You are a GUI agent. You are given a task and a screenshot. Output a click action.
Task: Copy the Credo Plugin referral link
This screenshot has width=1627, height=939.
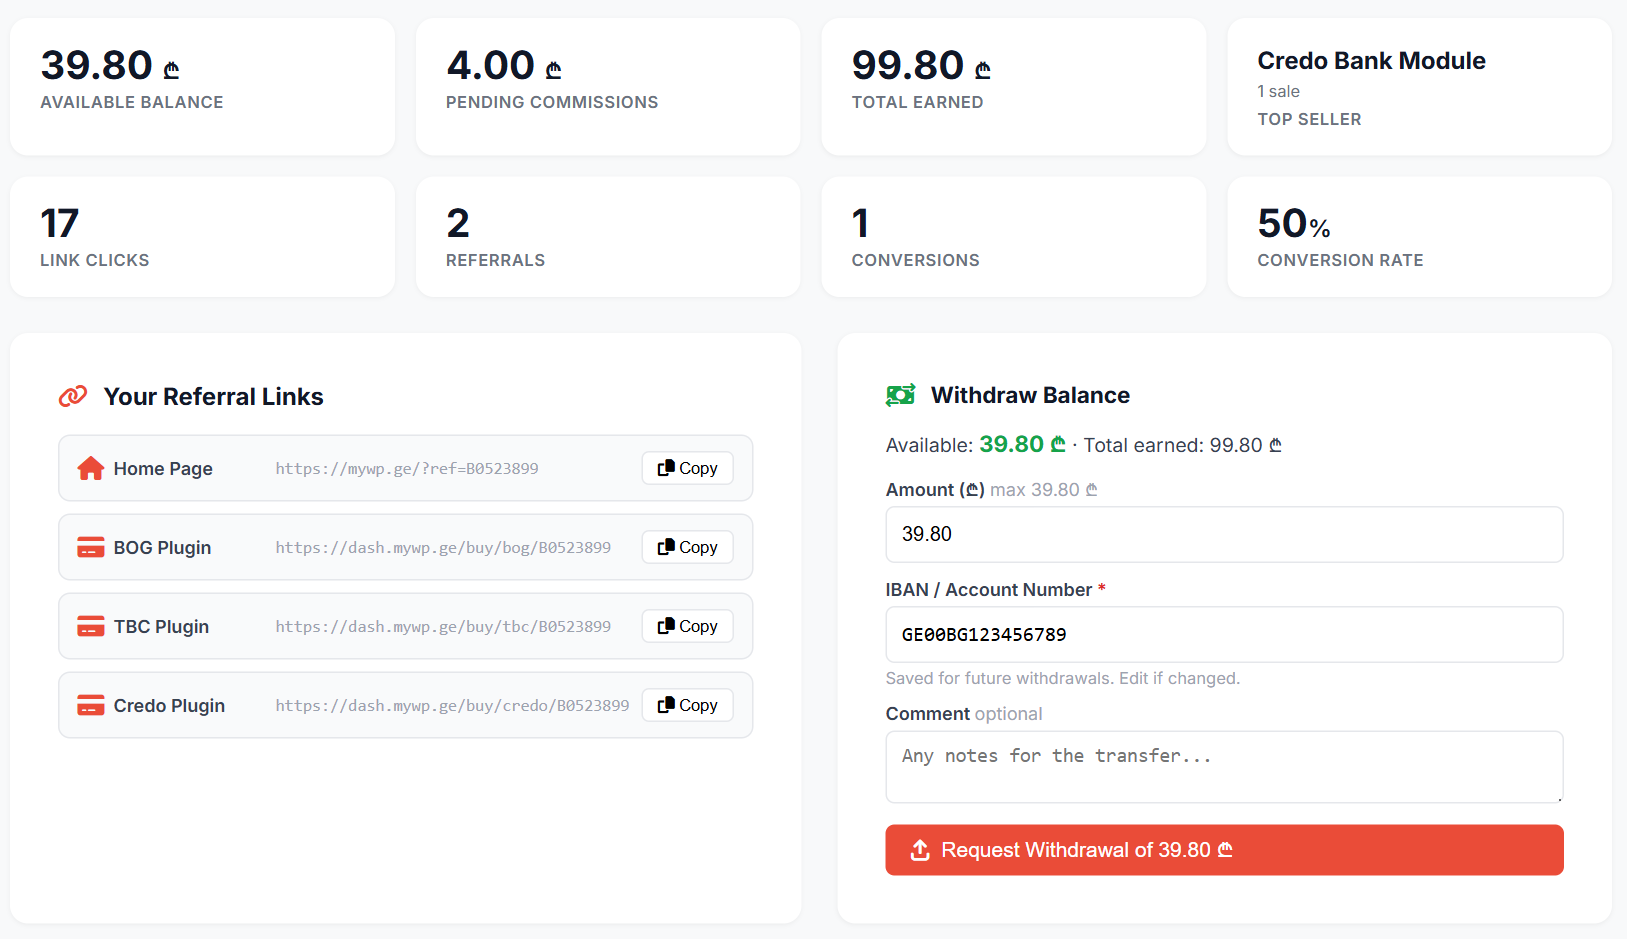click(x=687, y=705)
